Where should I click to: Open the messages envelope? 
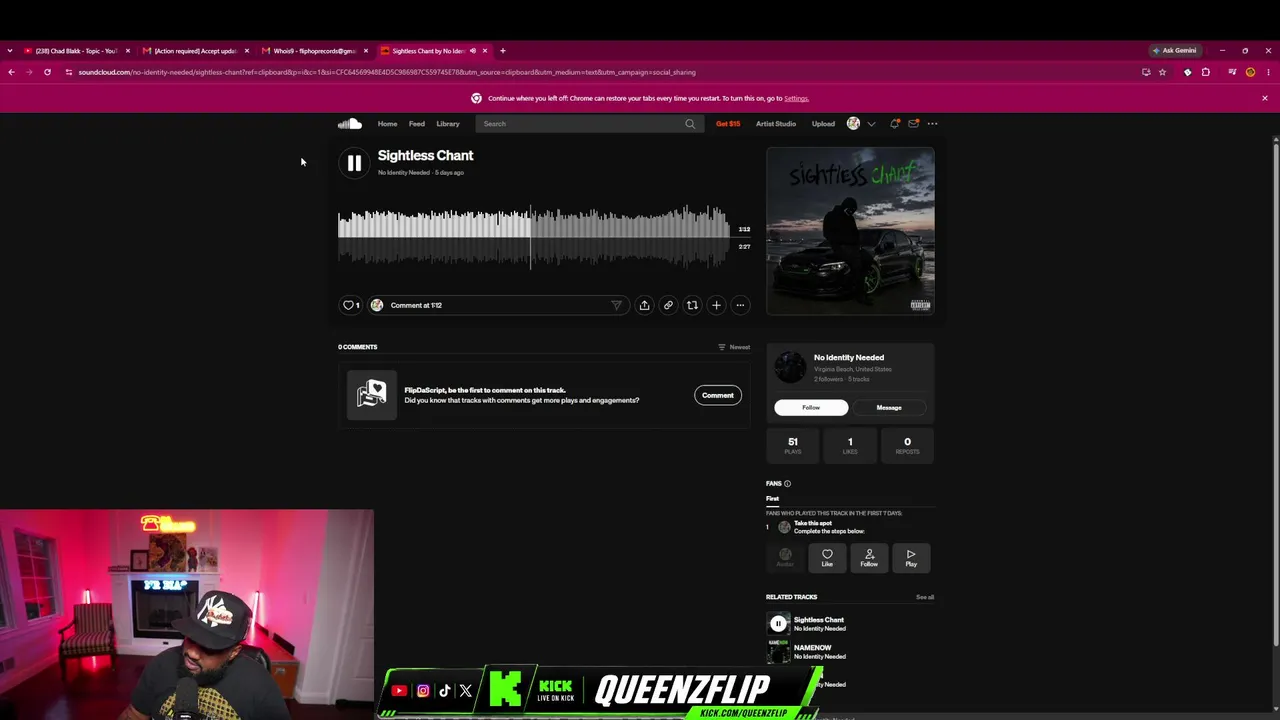click(x=913, y=124)
